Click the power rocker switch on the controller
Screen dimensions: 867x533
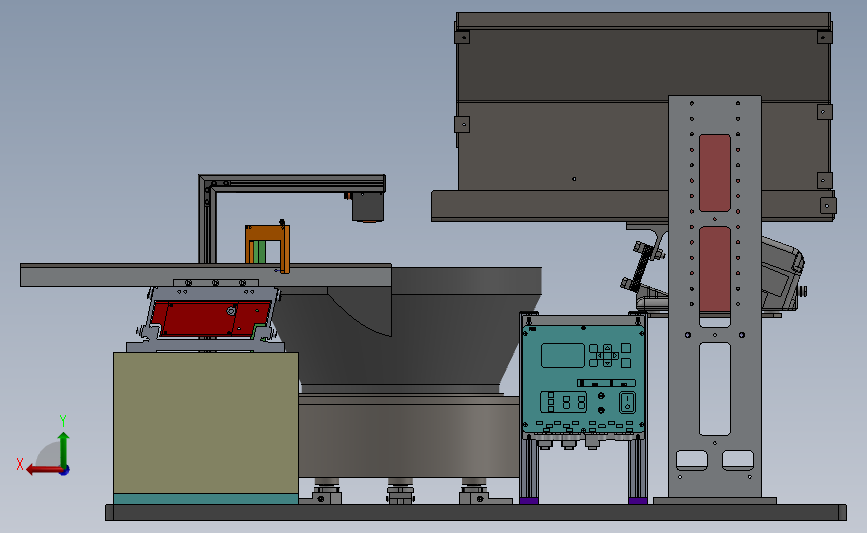tap(627, 403)
